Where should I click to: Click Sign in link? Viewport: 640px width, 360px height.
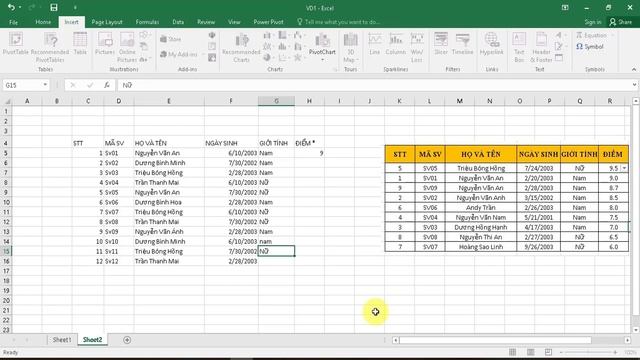[593, 22]
